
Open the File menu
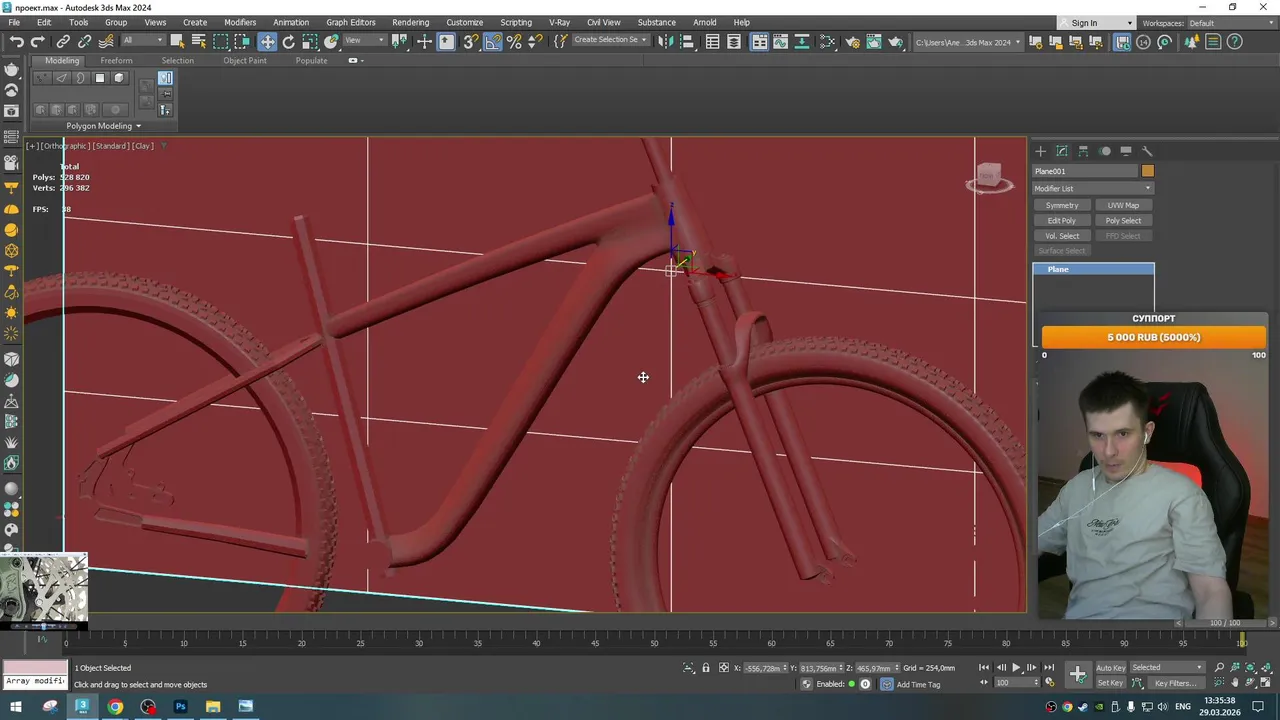pos(14,22)
